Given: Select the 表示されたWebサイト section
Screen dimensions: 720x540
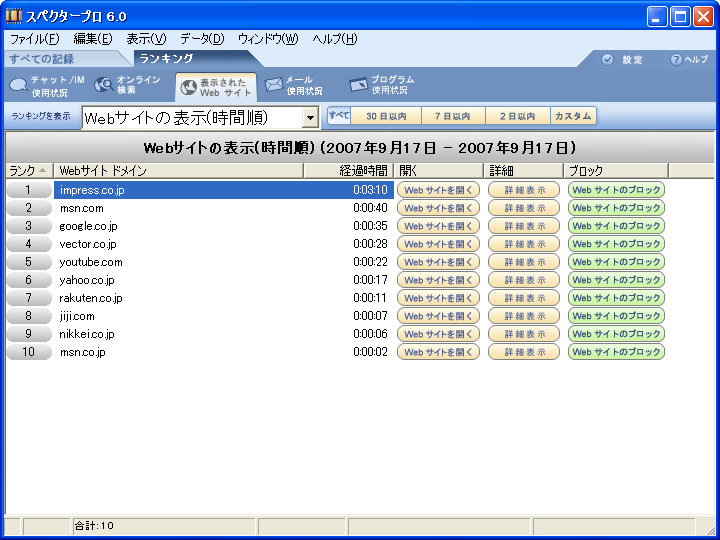Looking at the screenshot, I should click(216, 87).
